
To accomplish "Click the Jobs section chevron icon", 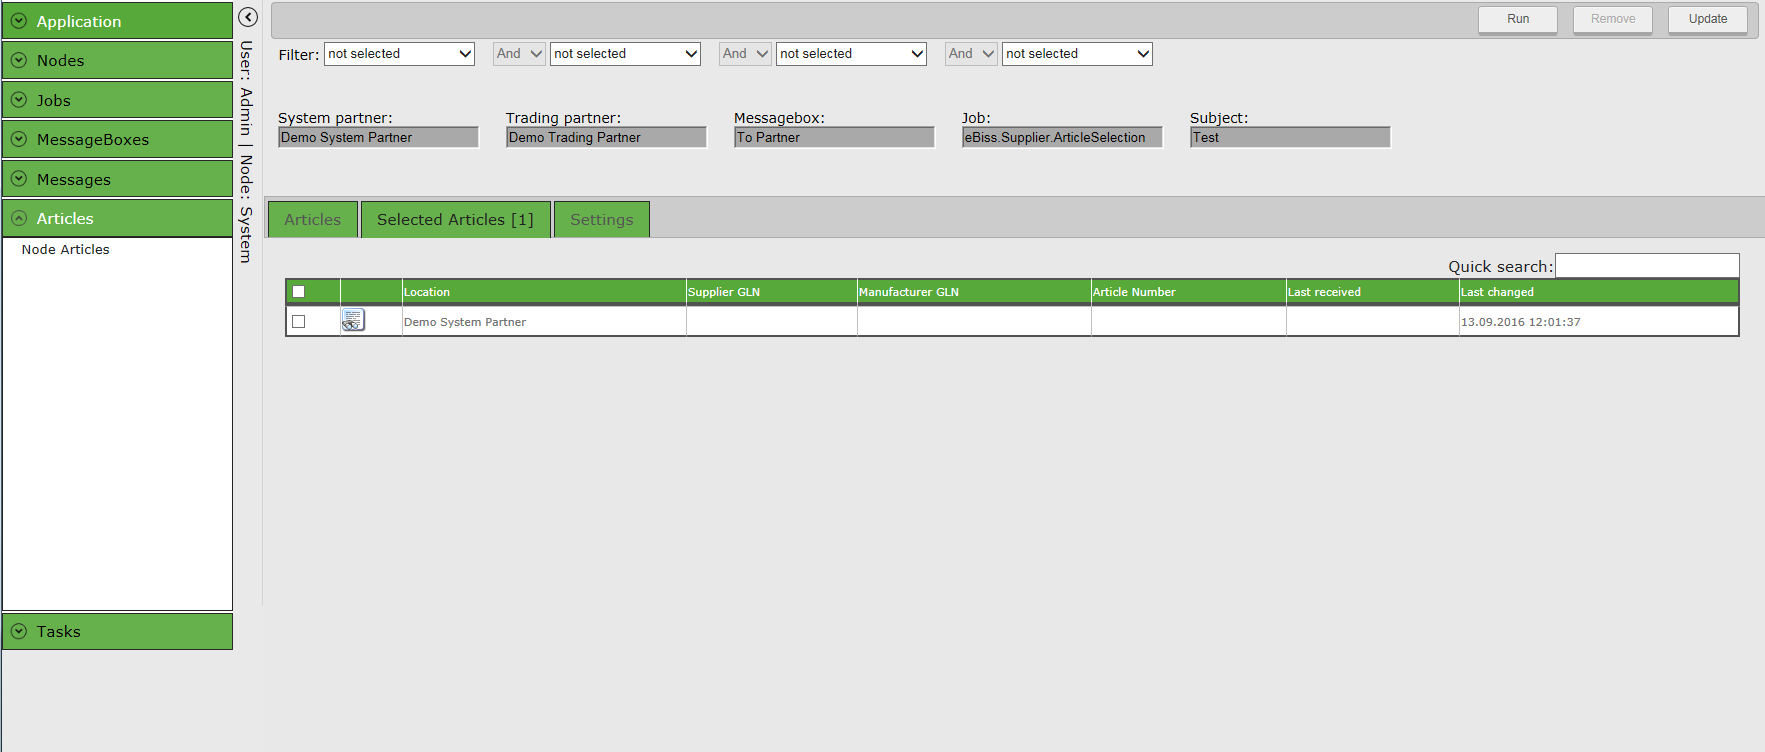I will (x=19, y=100).
